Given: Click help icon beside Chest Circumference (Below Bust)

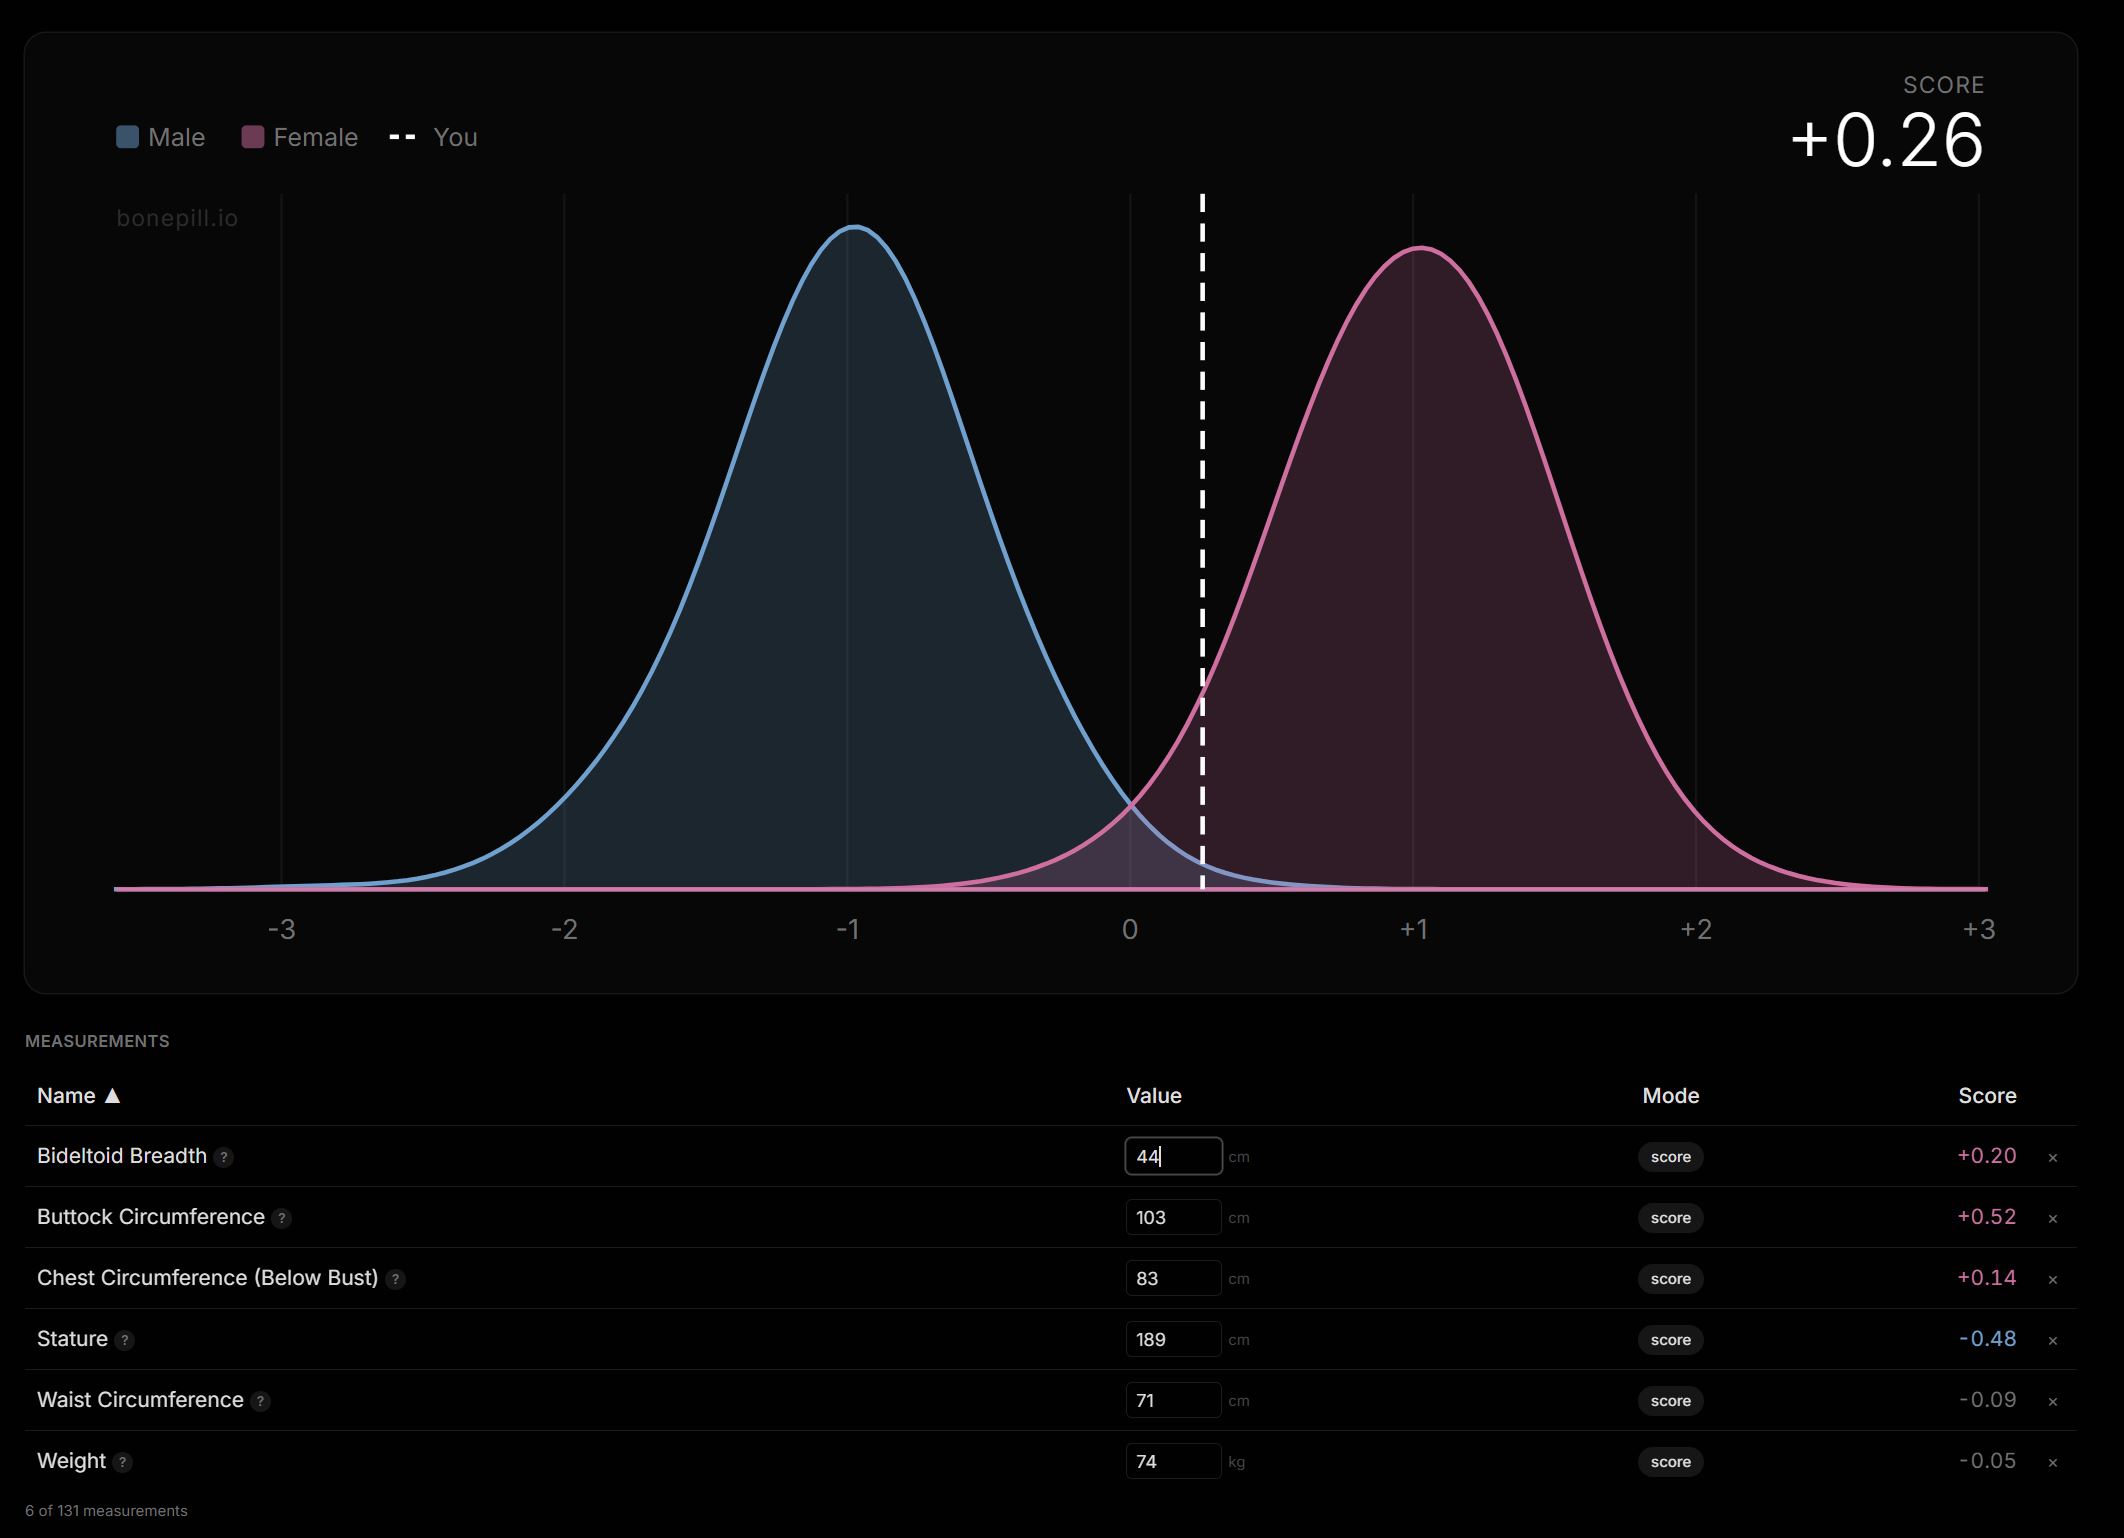Looking at the screenshot, I should [x=395, y=1279].
